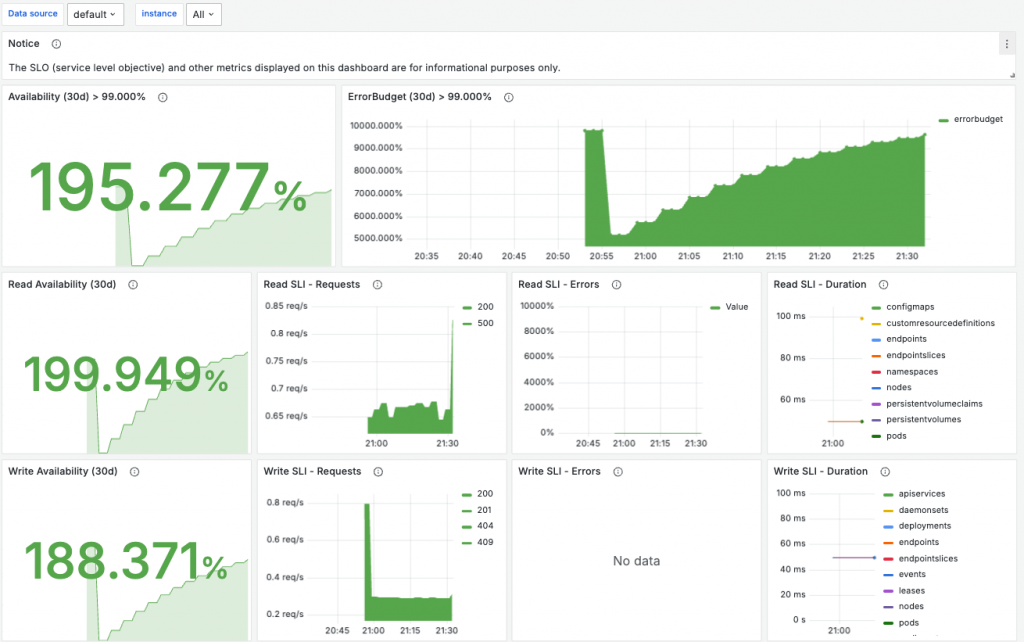Toggle 201 series in Write SLI Requests legend
The image size is (1024, 642).
(x=485, y=510)
